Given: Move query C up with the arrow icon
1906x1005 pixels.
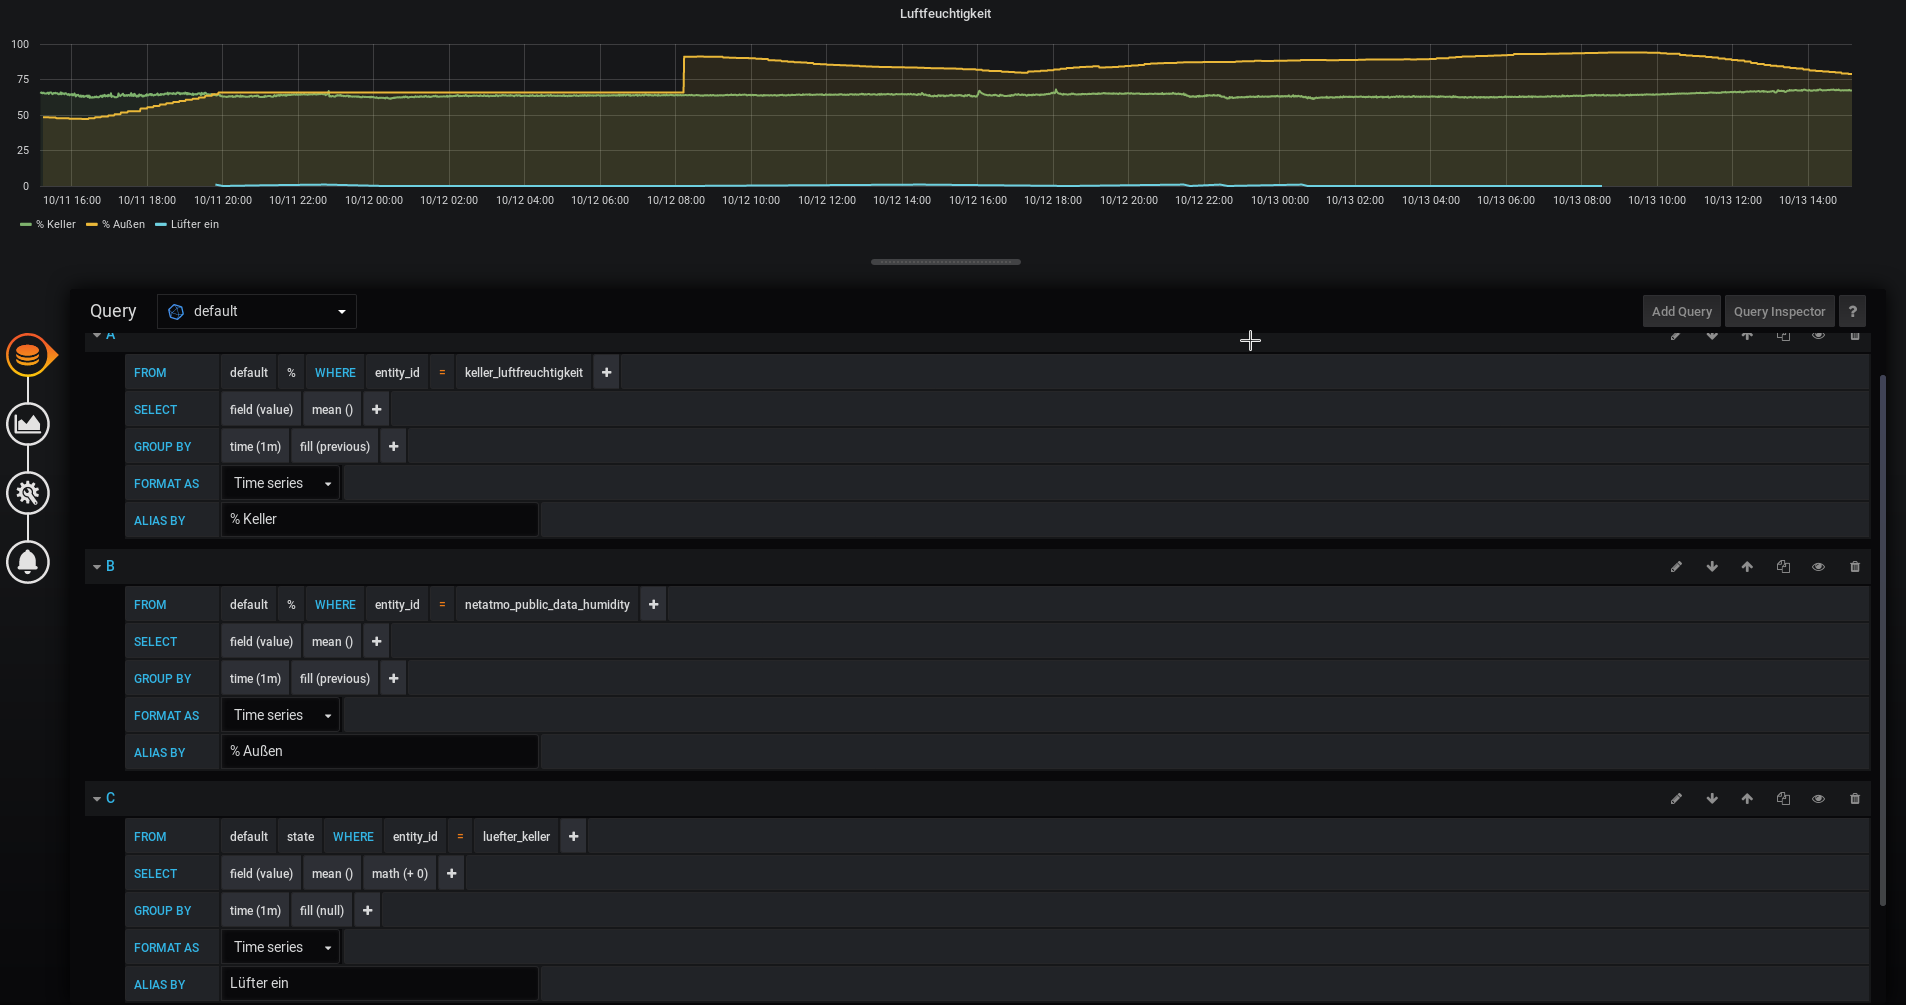Looking at the screenshot, I should click(x=1747, y=798).
